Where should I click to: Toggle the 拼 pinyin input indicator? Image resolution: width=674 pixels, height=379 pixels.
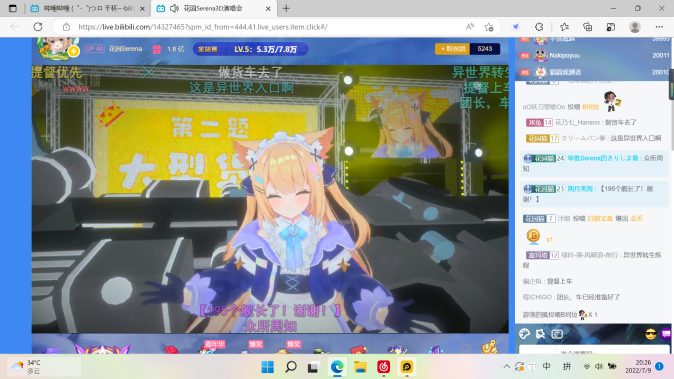567,367
